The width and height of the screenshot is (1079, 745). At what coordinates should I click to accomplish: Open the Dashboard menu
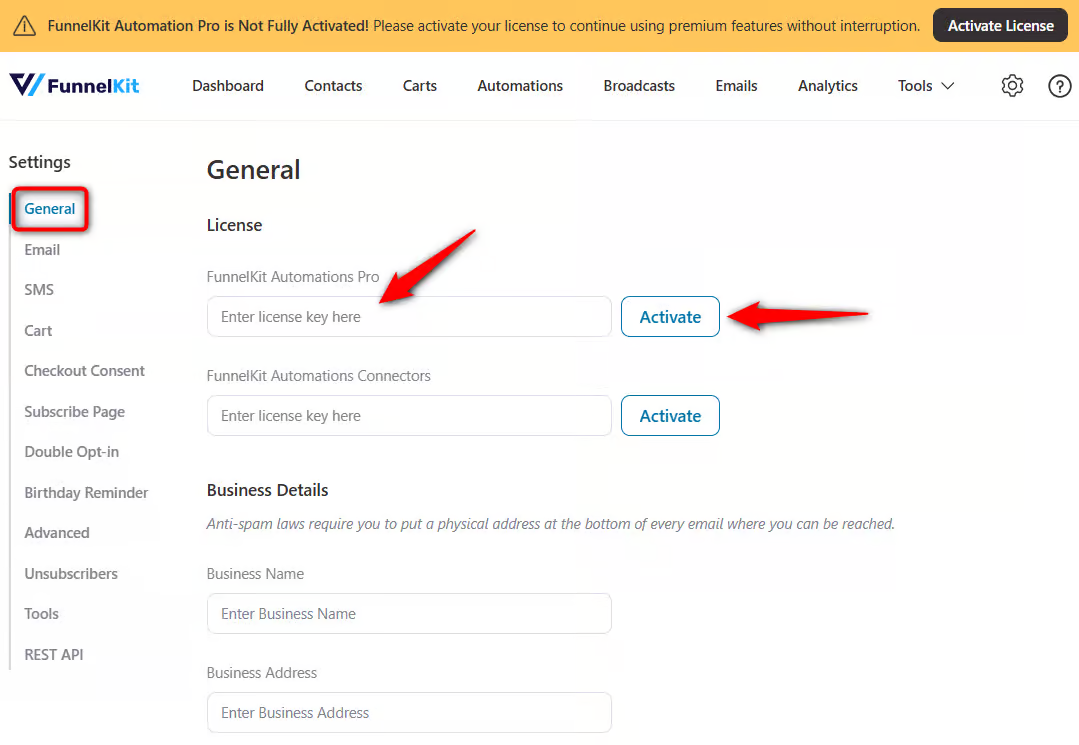pos(227,86)
